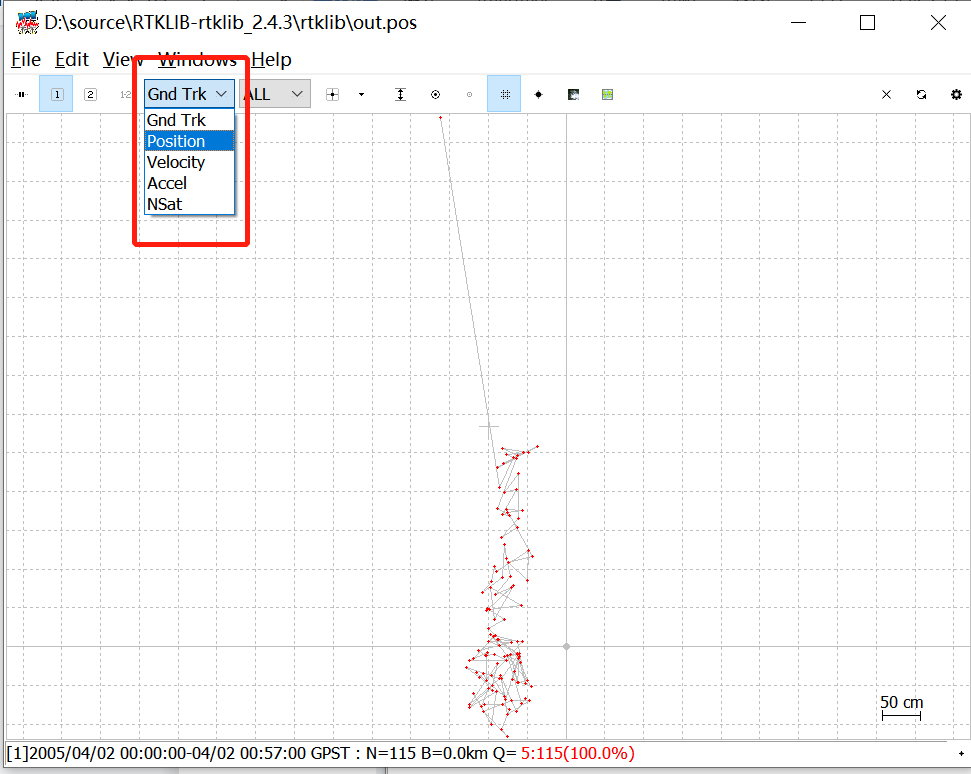
Task: Click the track point circle icon
Action: 435,95
